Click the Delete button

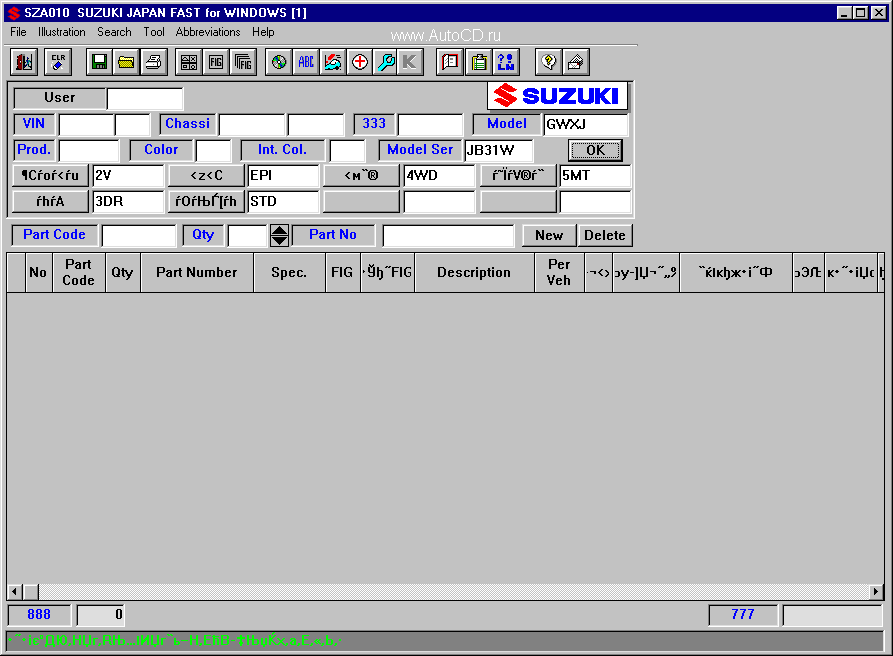coord(605,235)
